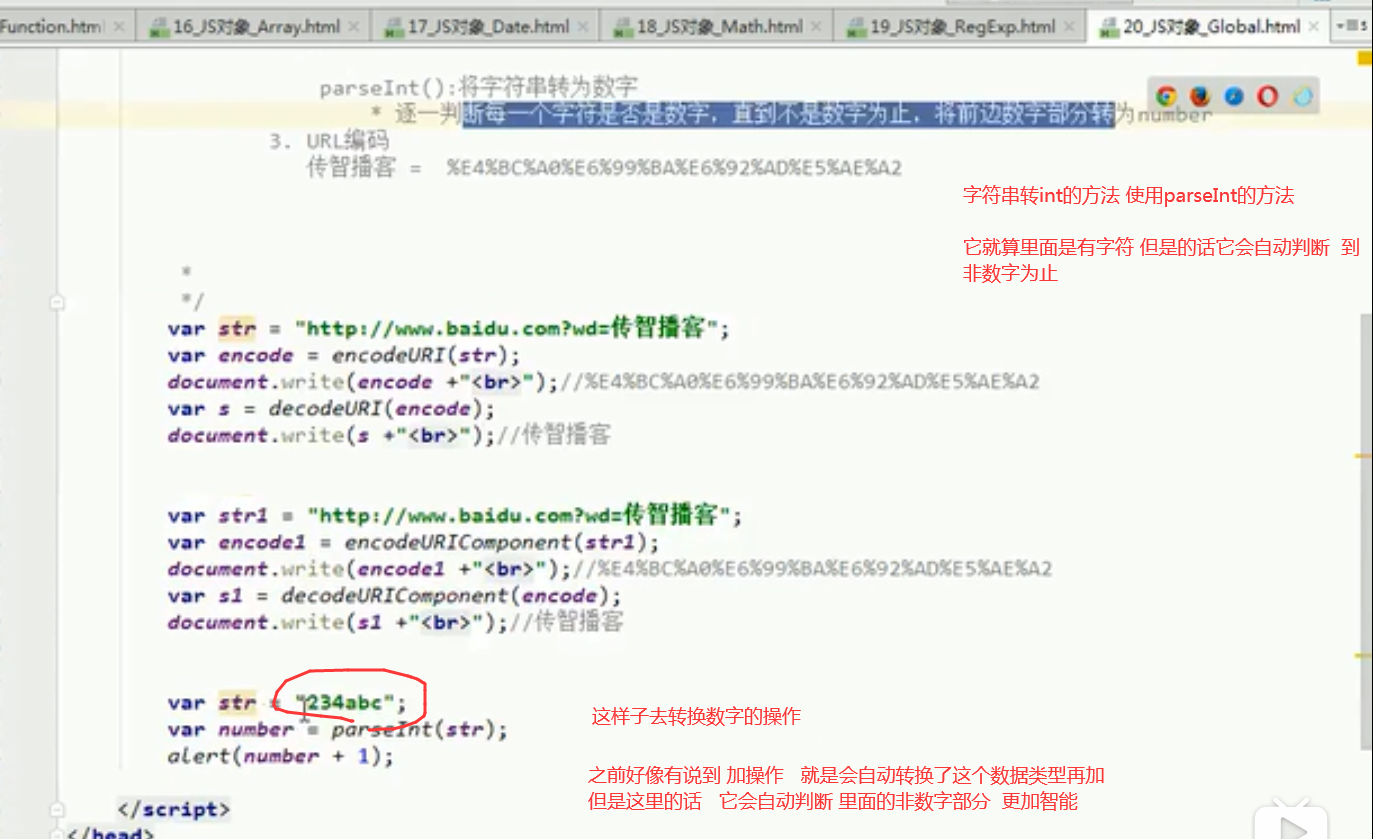
Task: Click the top yellow warning stripe marker
Action: [1364, 59]
